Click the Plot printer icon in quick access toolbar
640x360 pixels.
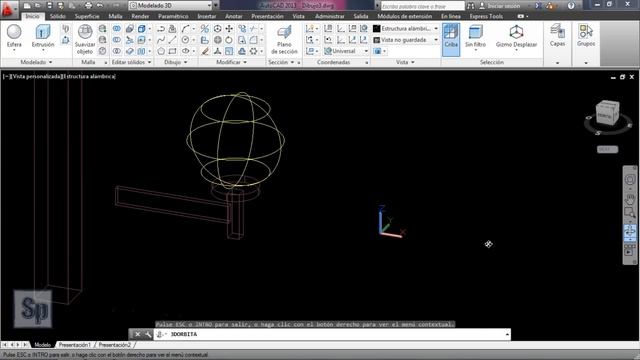(88, 6)
